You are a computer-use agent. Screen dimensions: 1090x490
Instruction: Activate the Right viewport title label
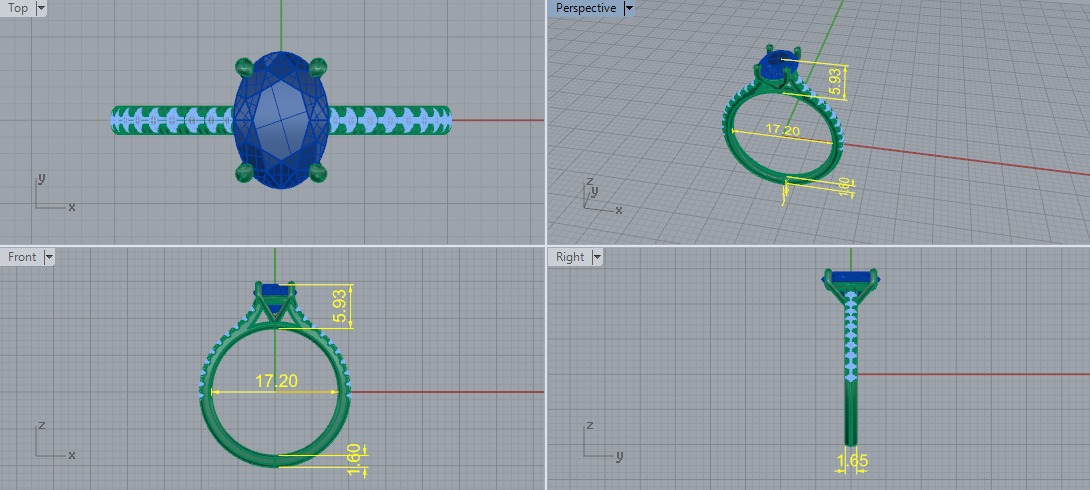pos(570,257)
